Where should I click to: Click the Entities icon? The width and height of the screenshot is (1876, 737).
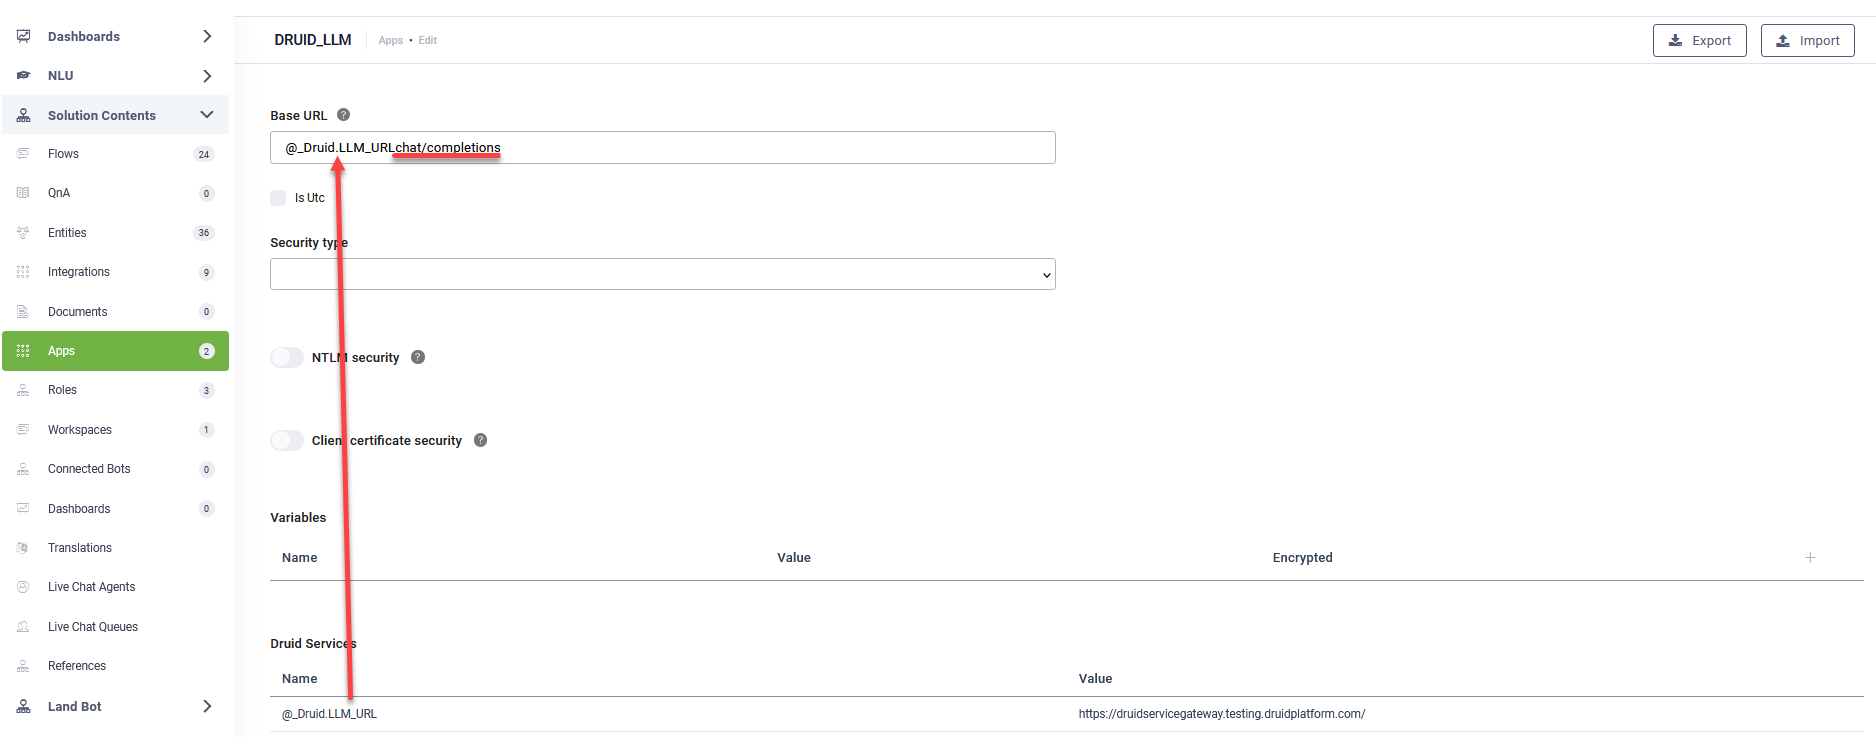pos(23,233)
